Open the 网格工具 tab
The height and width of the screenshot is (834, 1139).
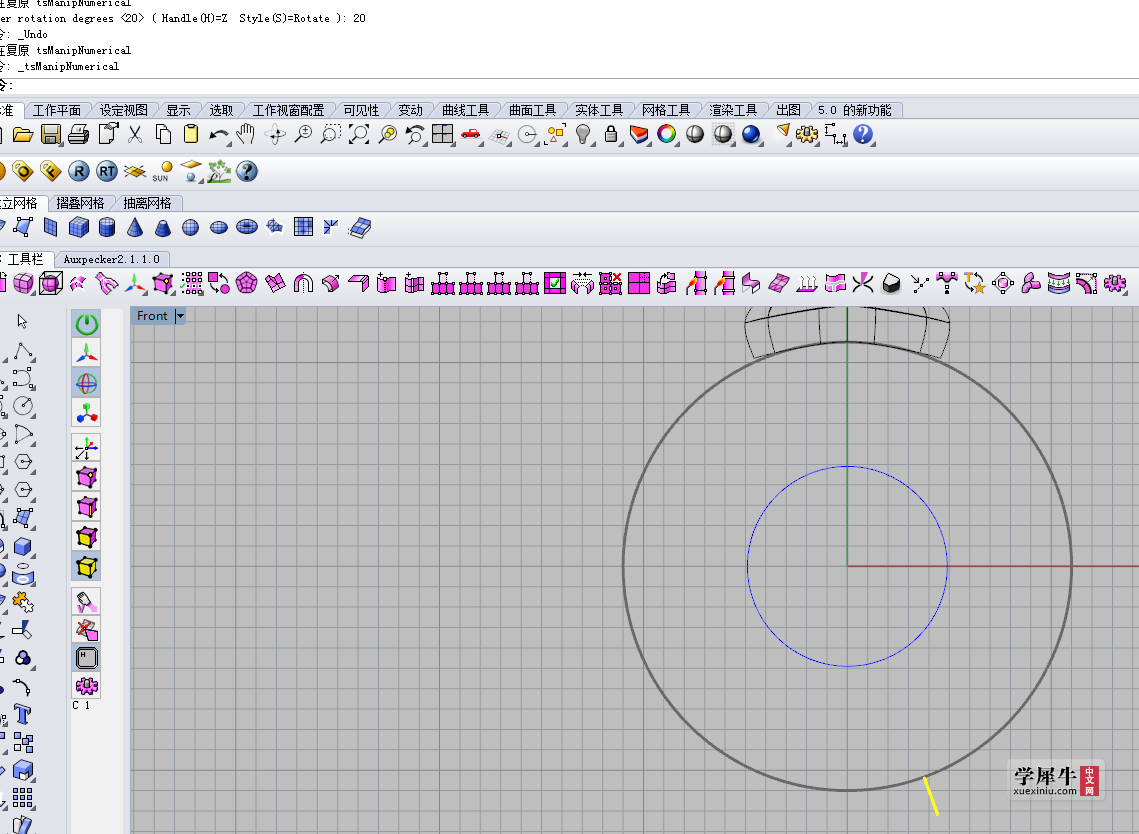pos(666,110)
